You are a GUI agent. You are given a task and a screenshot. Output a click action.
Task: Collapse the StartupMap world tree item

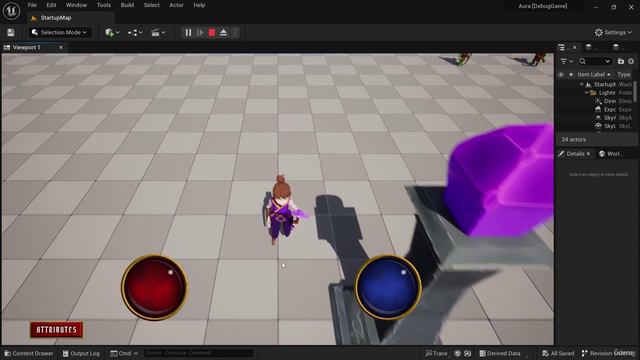click(x=582, y=84)
